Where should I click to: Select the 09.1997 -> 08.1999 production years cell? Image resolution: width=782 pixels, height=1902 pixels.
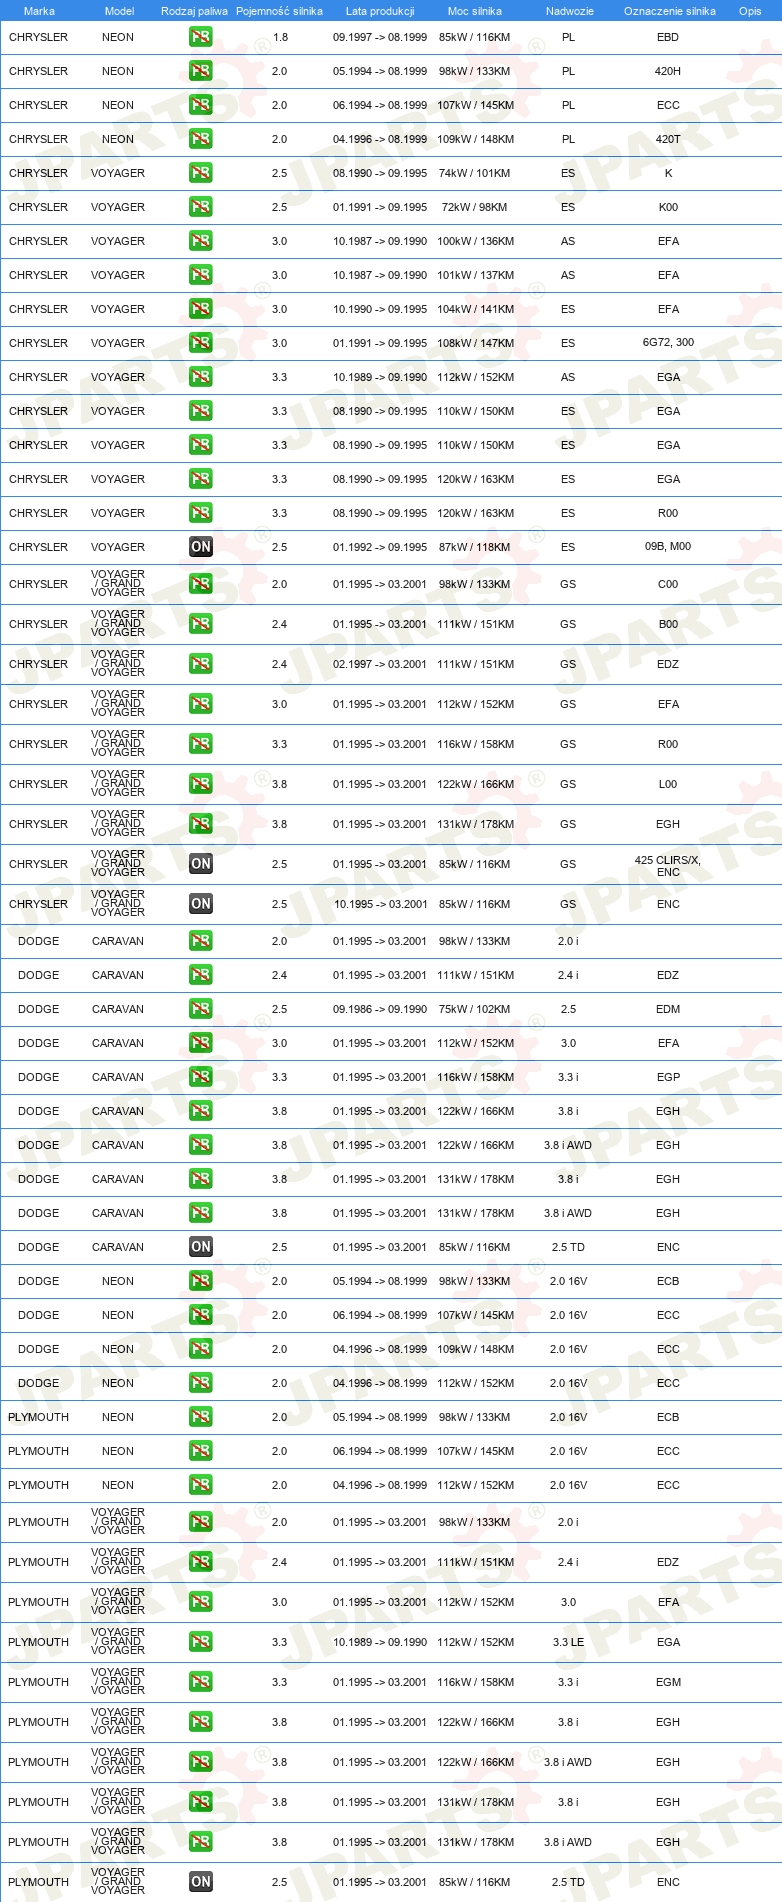[x=380, y=37]
